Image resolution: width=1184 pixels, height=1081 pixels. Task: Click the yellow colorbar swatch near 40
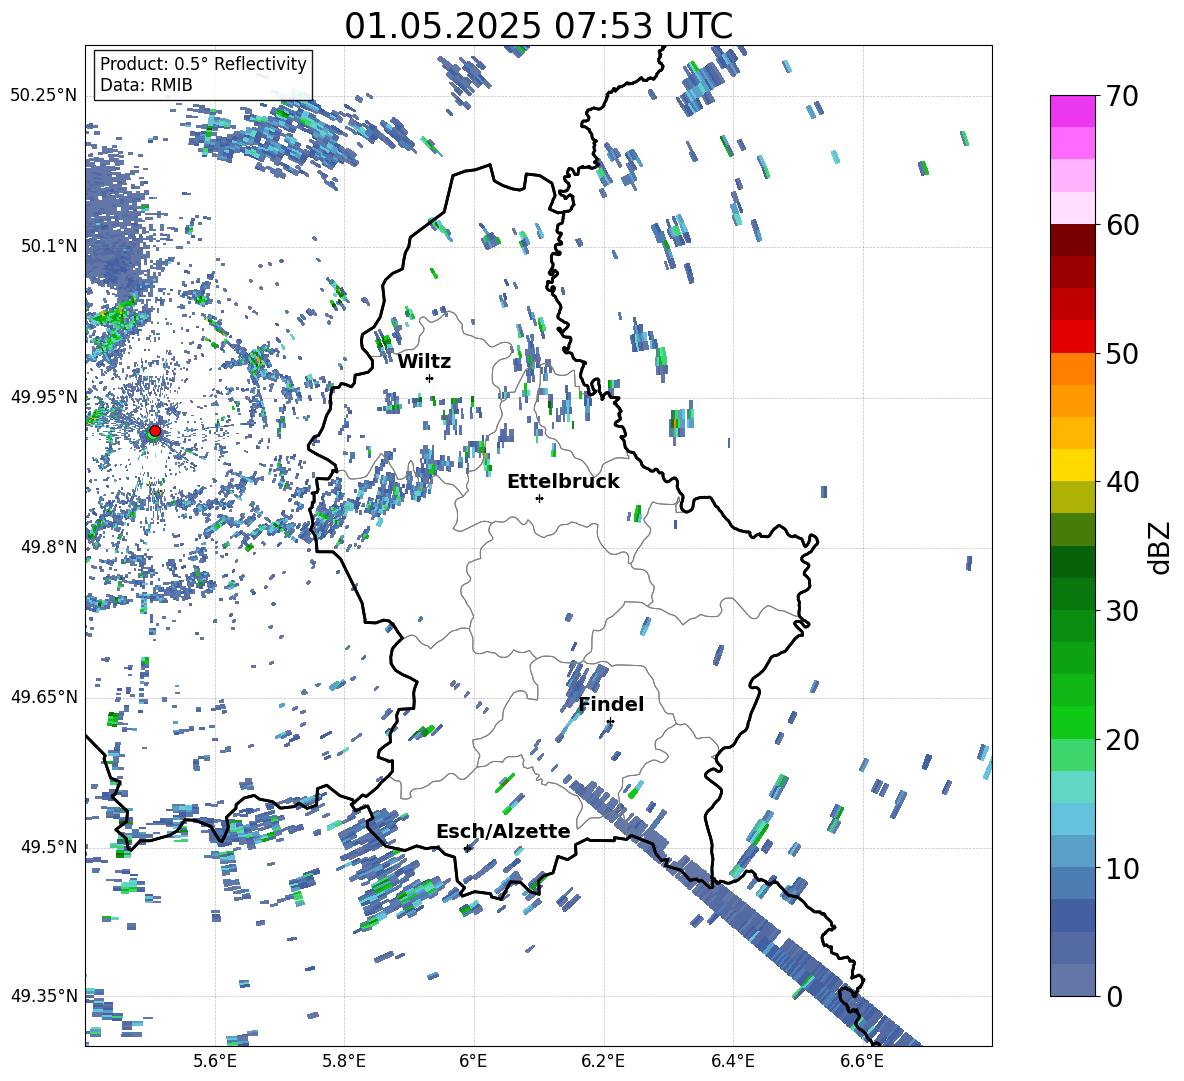tap(1072, 465)
